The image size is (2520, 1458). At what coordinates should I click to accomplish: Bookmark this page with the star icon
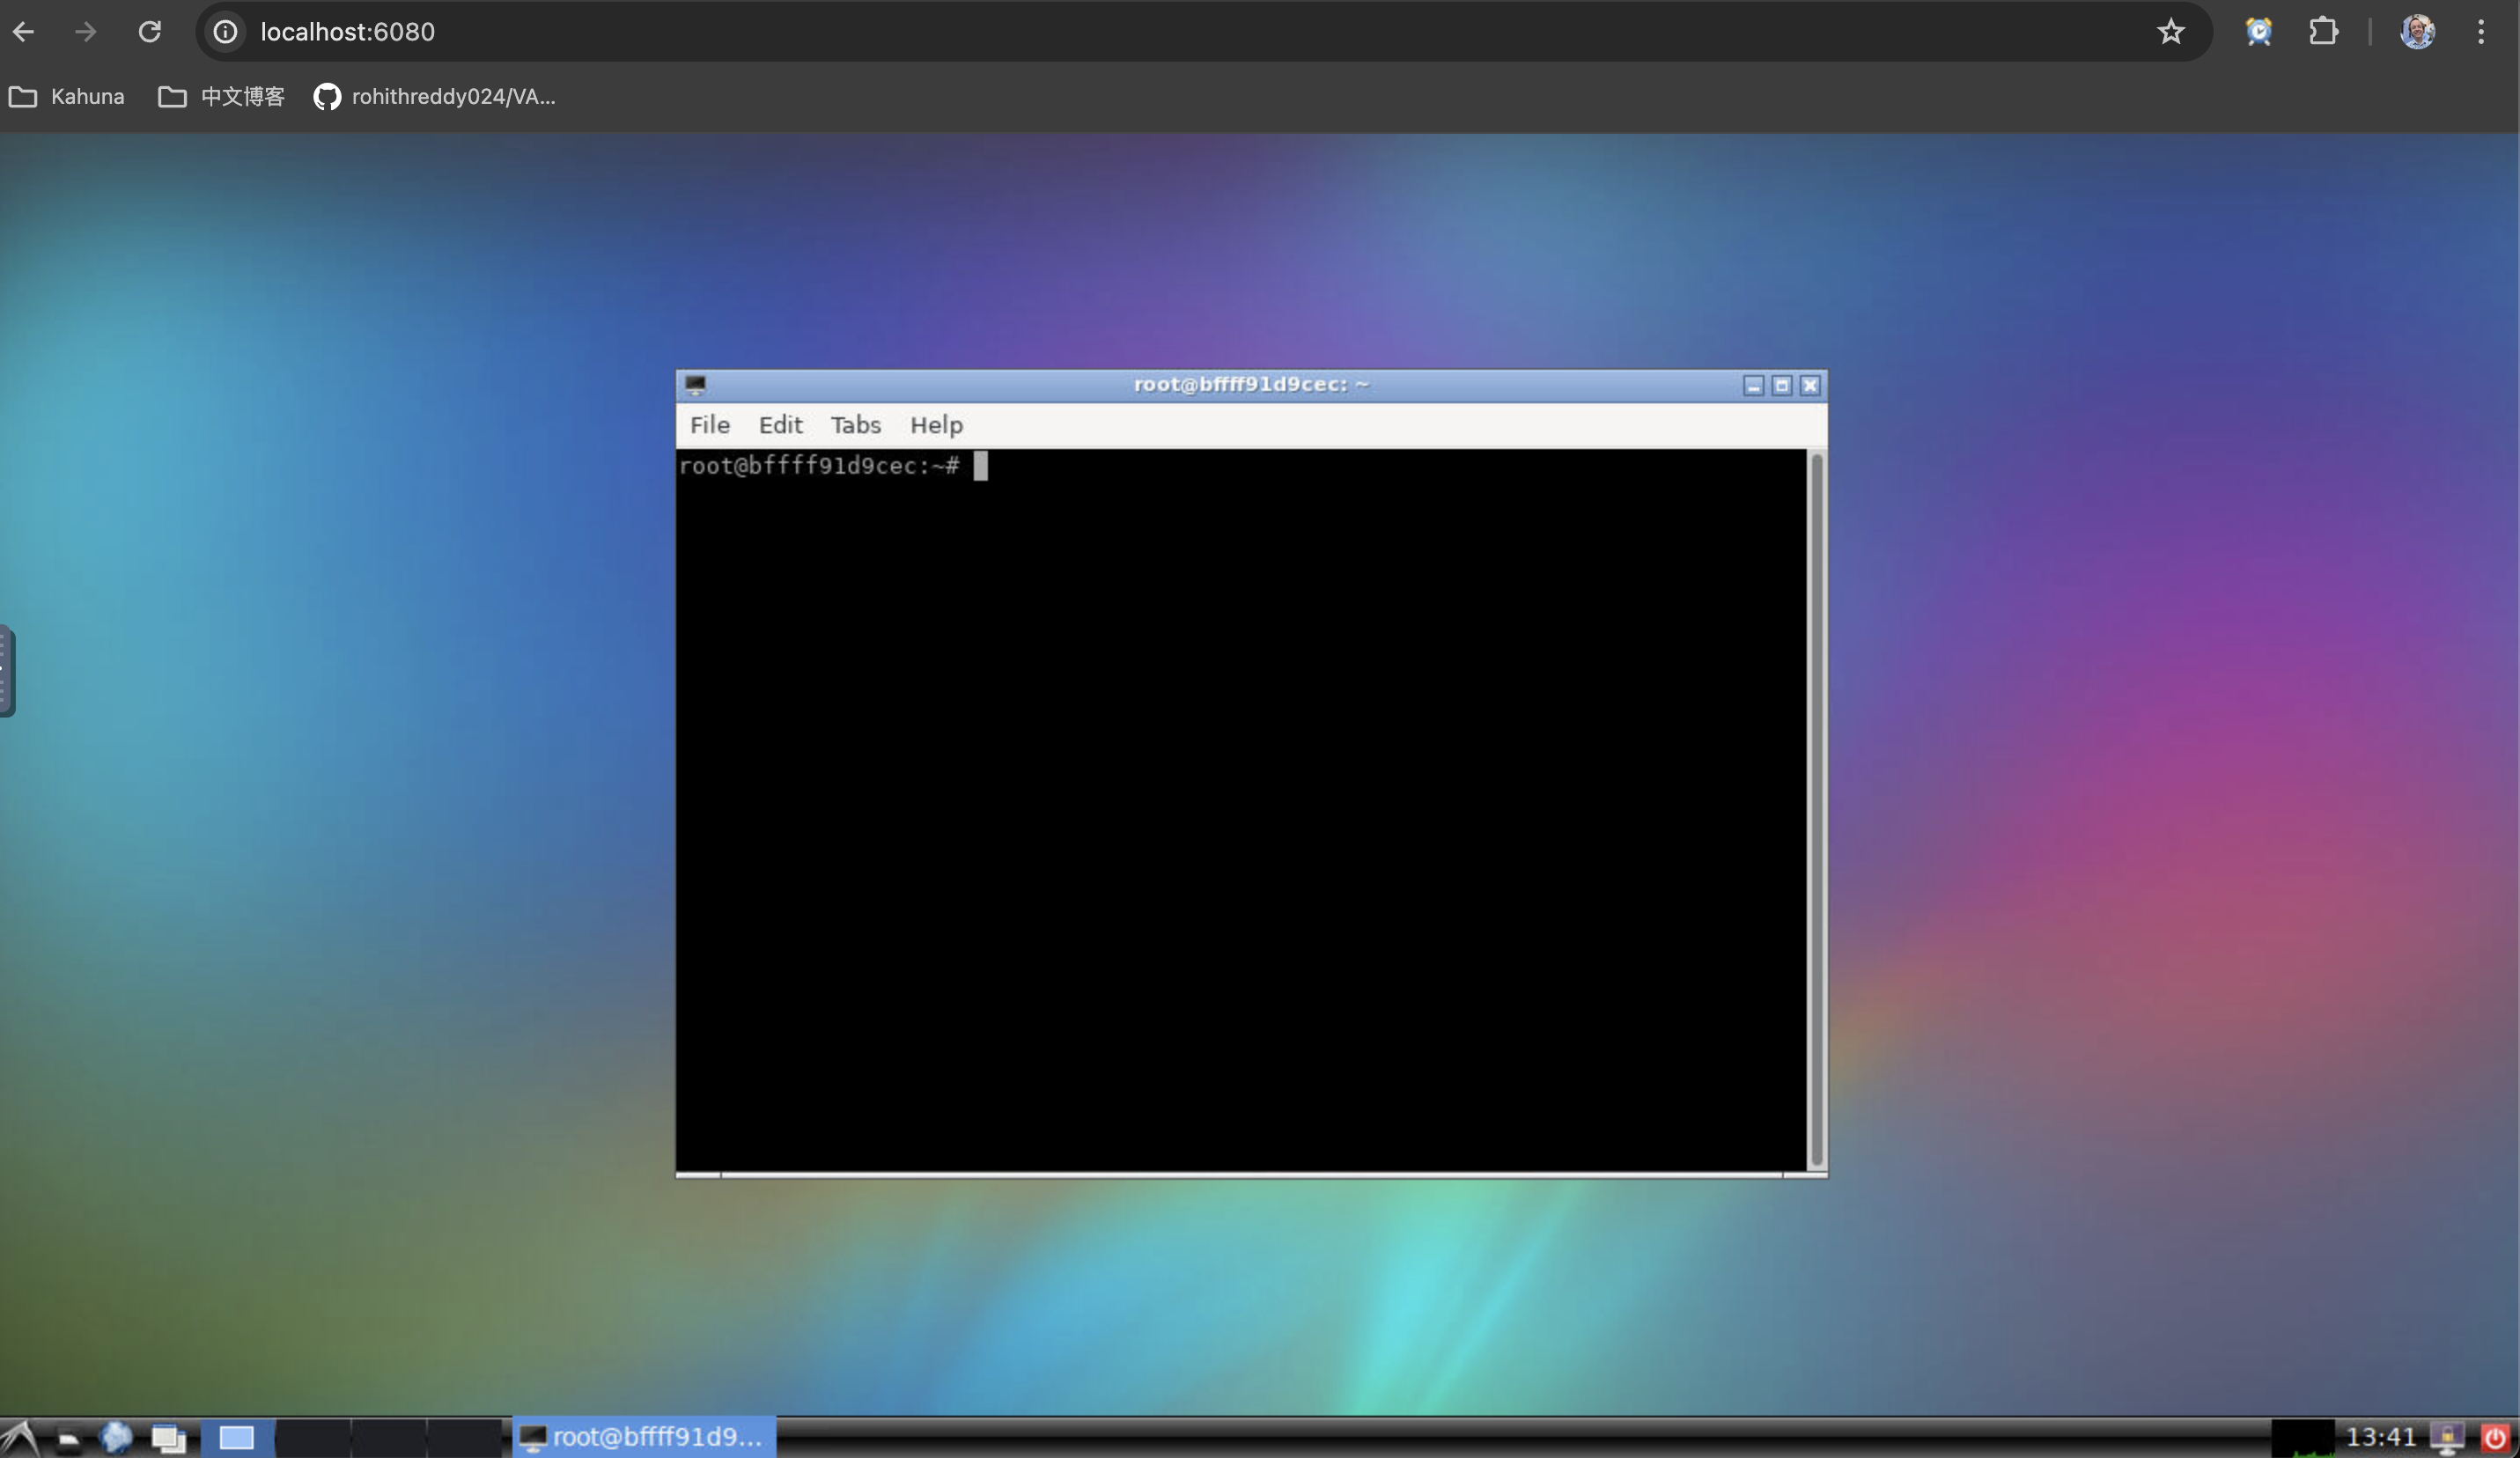click(x=2170, y=32)
